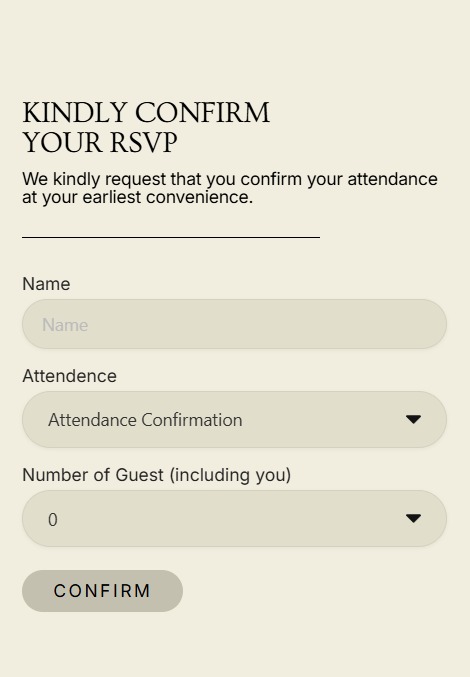The height and width of the screenshot is (677, 470).
Task: Click the attendance request paragraph text
Action: pyautogui.click(x=230, y=188)
